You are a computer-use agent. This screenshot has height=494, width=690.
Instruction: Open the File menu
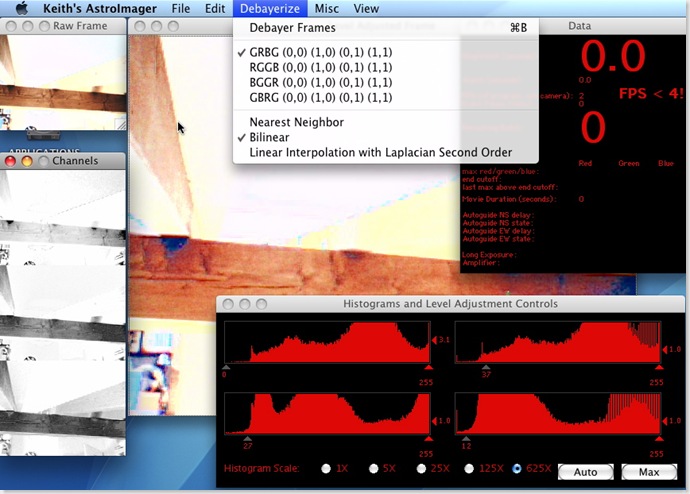181,8
